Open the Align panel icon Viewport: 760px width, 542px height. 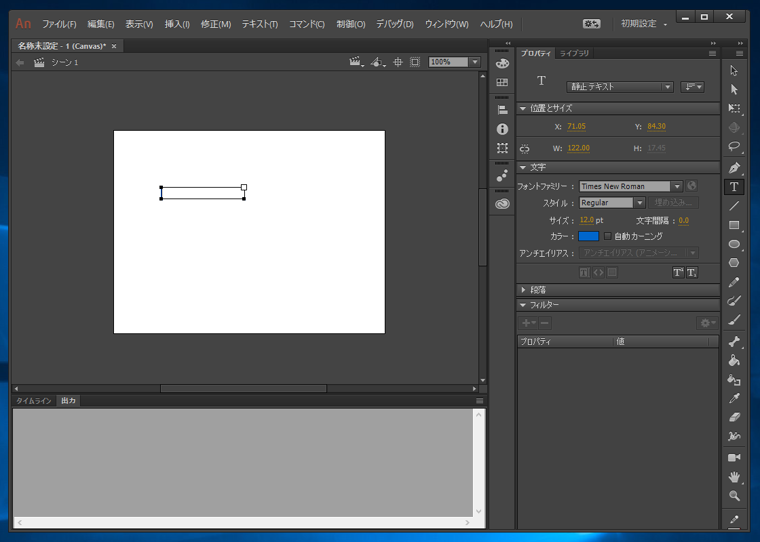(502, 110)
